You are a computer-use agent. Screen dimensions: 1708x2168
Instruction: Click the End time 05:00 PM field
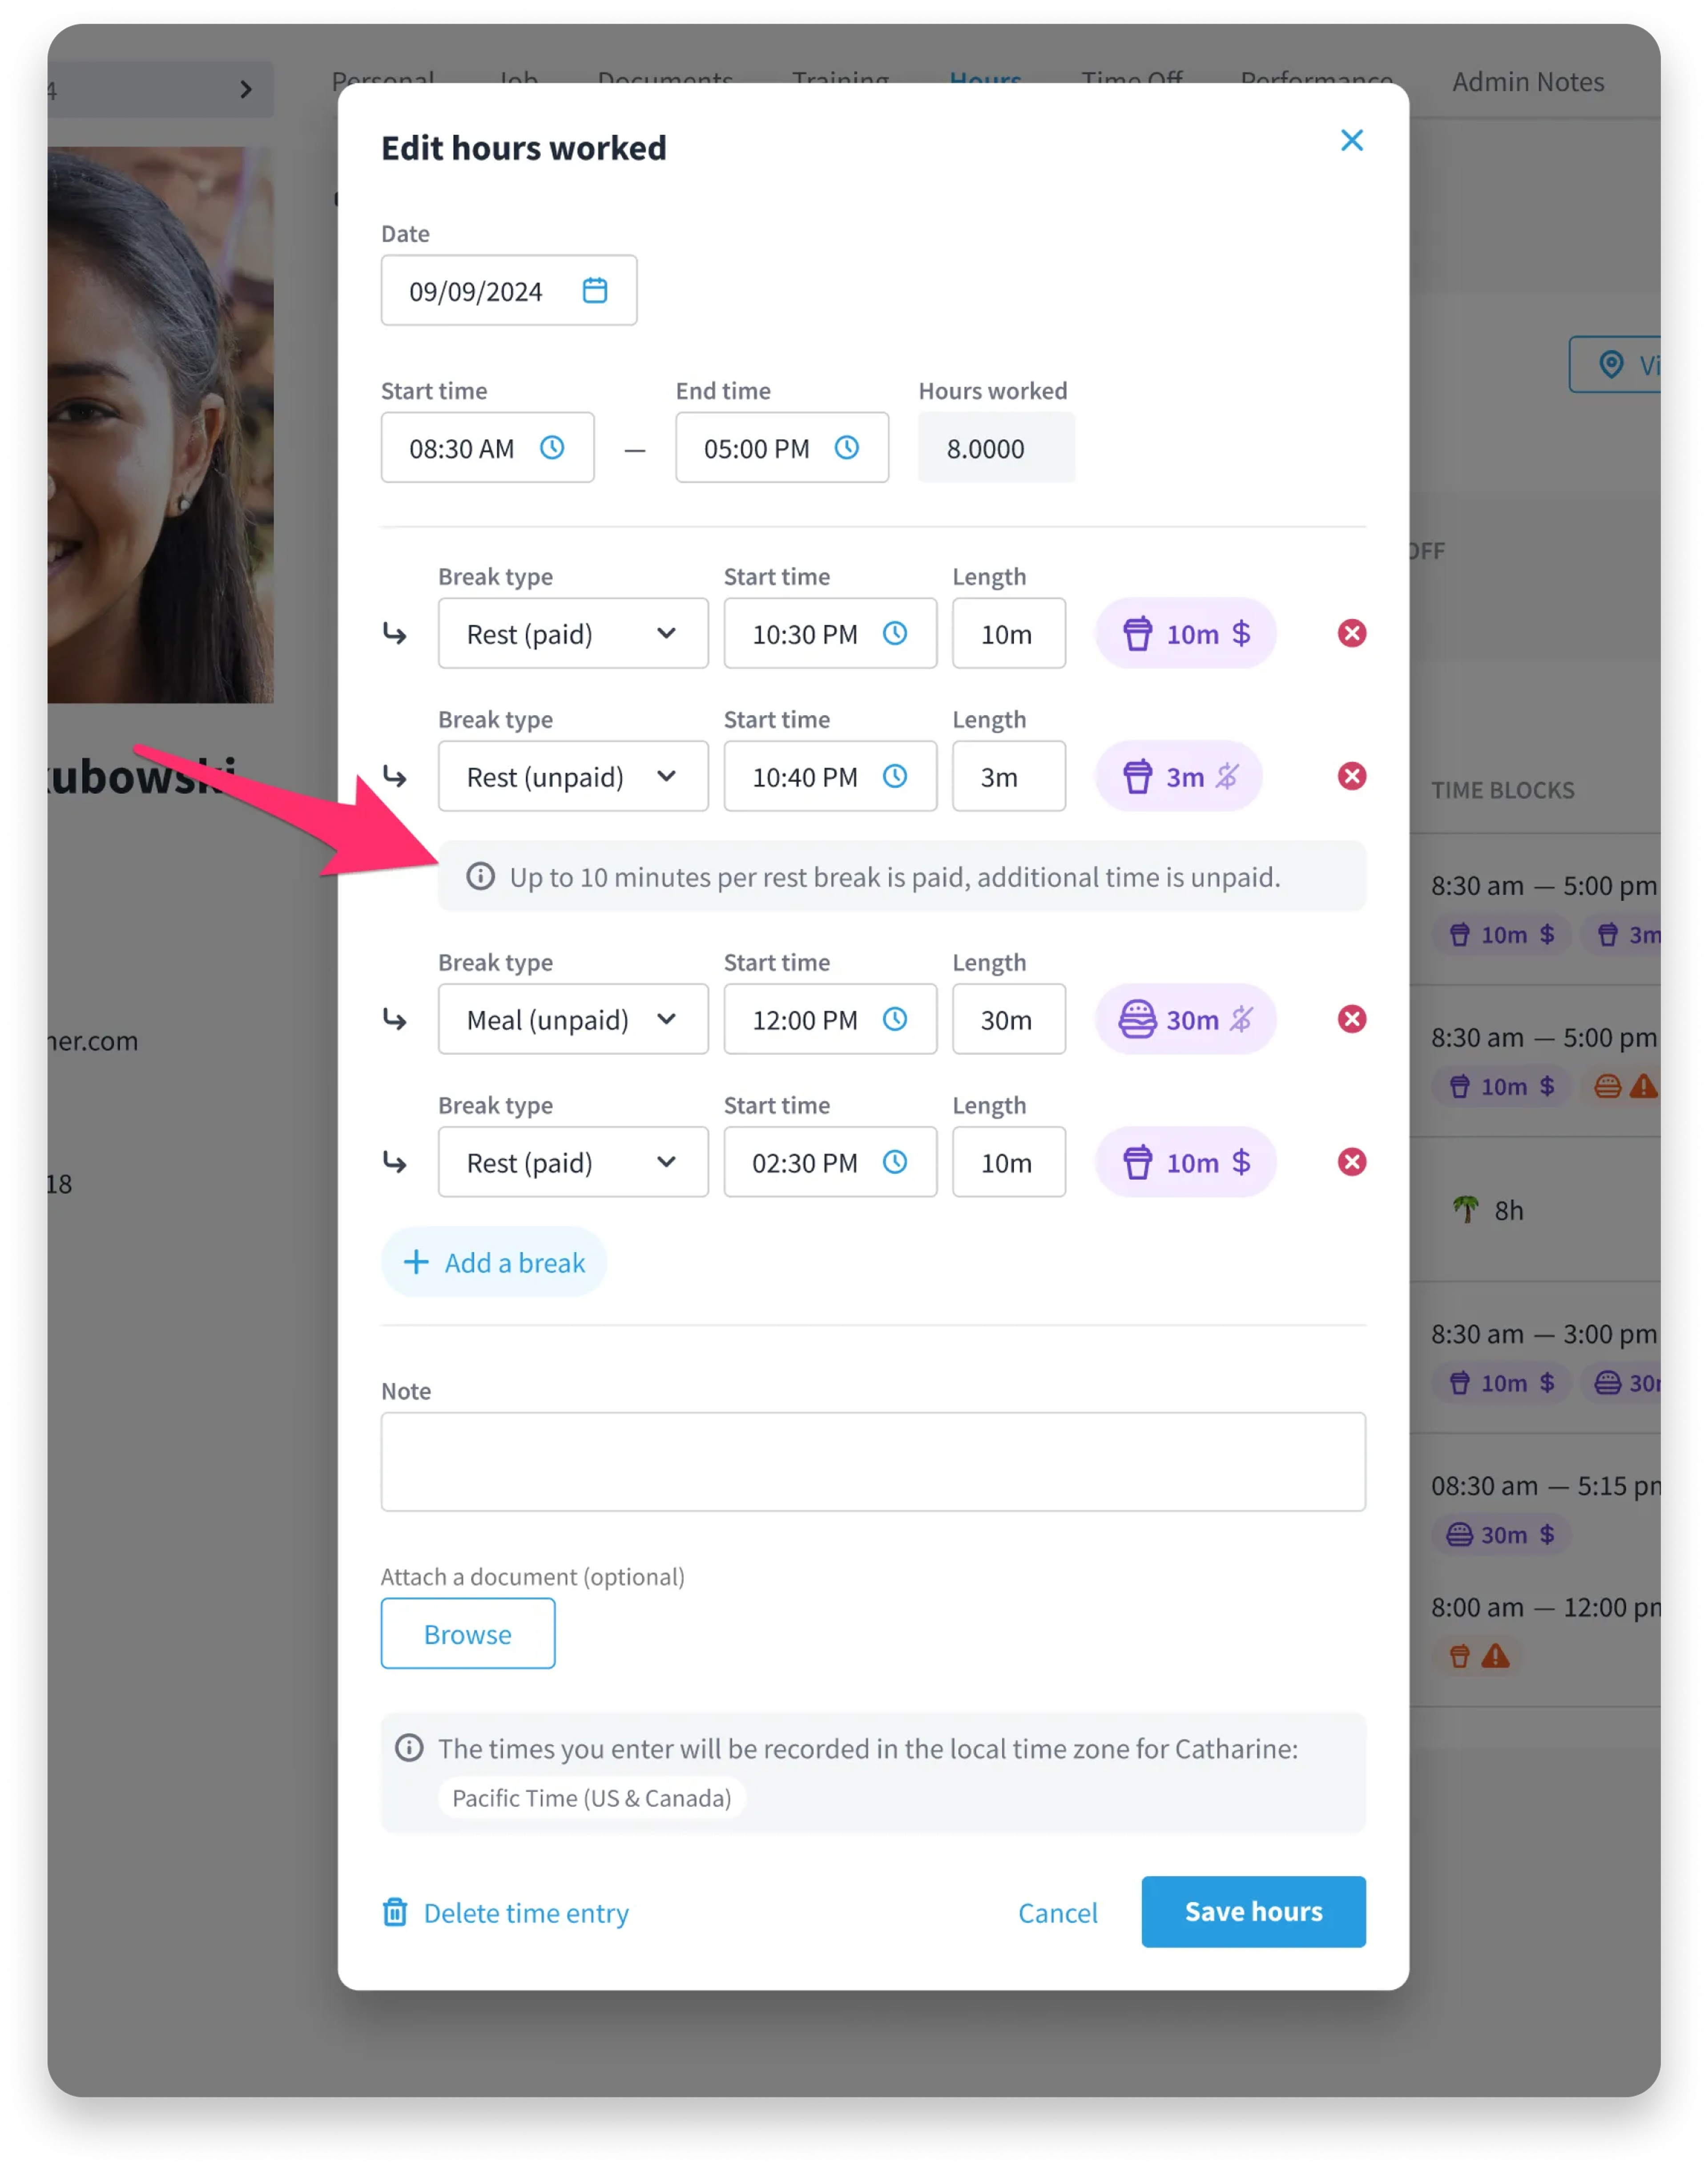782,447
